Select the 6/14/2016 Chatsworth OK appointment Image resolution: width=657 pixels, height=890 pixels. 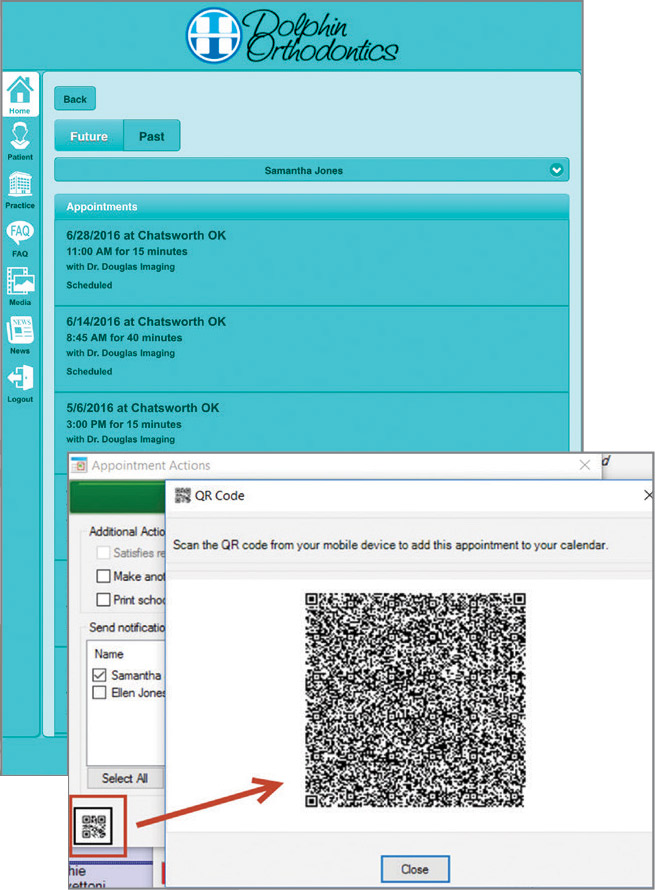(x=311, y=349)
